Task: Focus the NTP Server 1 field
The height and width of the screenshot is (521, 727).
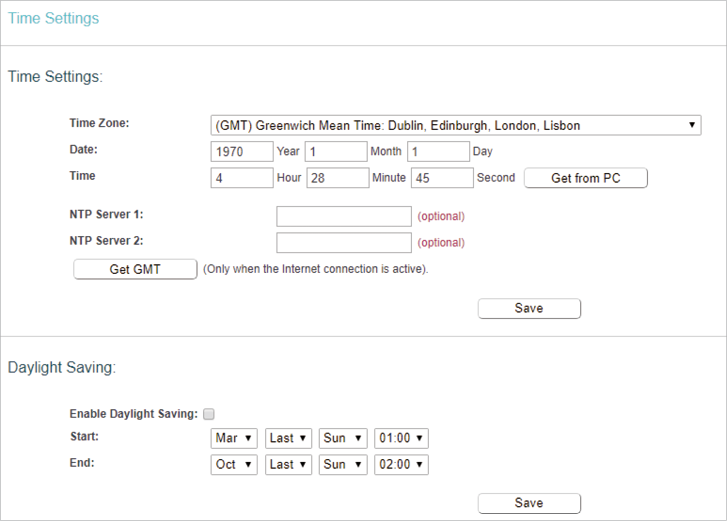Action: [344, 216]
